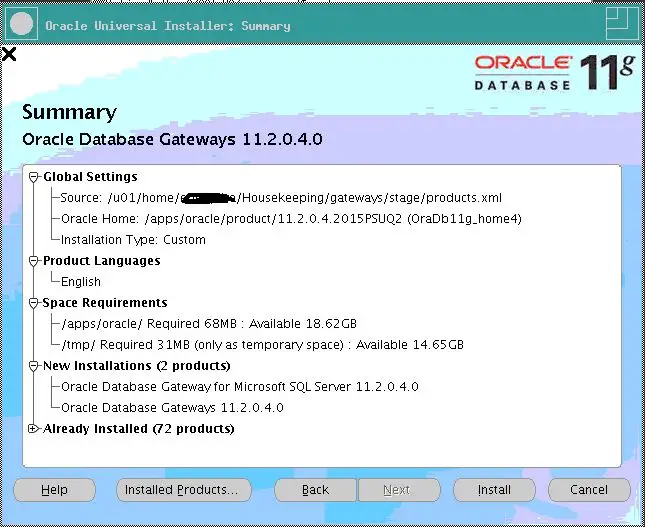Image resolution: width=645 pixels, height=527 pixels.
Task: Click the Help button
Action: coord(54,490)
